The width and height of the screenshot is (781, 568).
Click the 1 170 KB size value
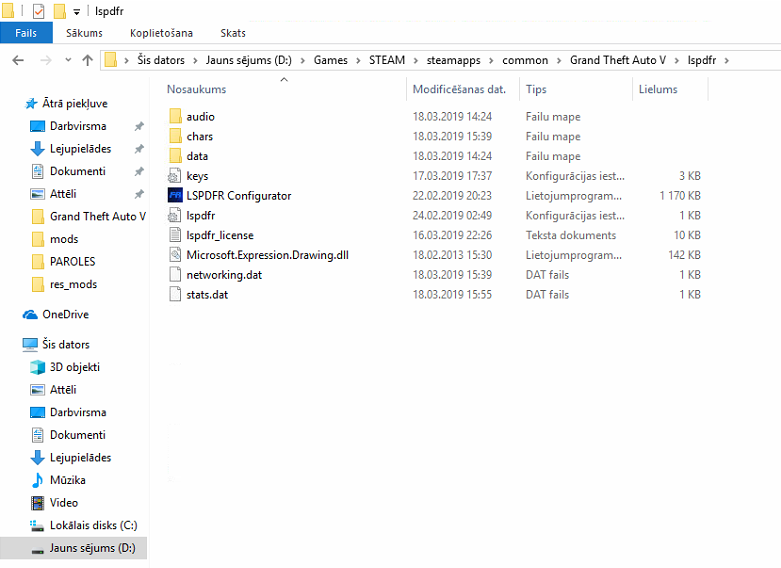[680, 196]
